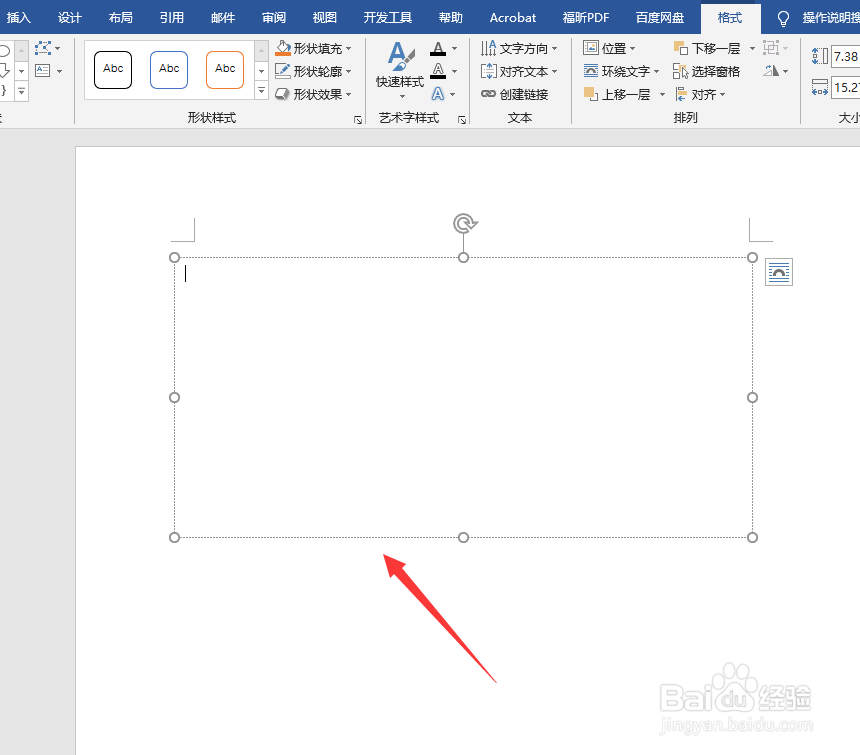This screenshot has width=860, height=755.
Task: Switch to the 设计 Design tab
Action: [70, 18]
